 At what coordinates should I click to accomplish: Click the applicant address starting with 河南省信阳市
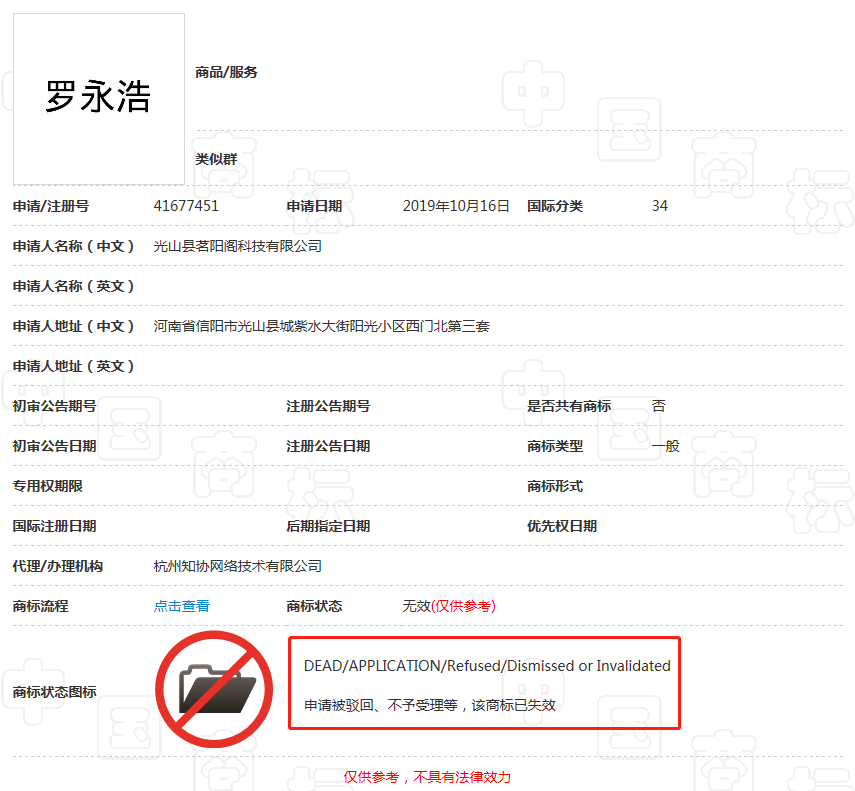point(321,326)
